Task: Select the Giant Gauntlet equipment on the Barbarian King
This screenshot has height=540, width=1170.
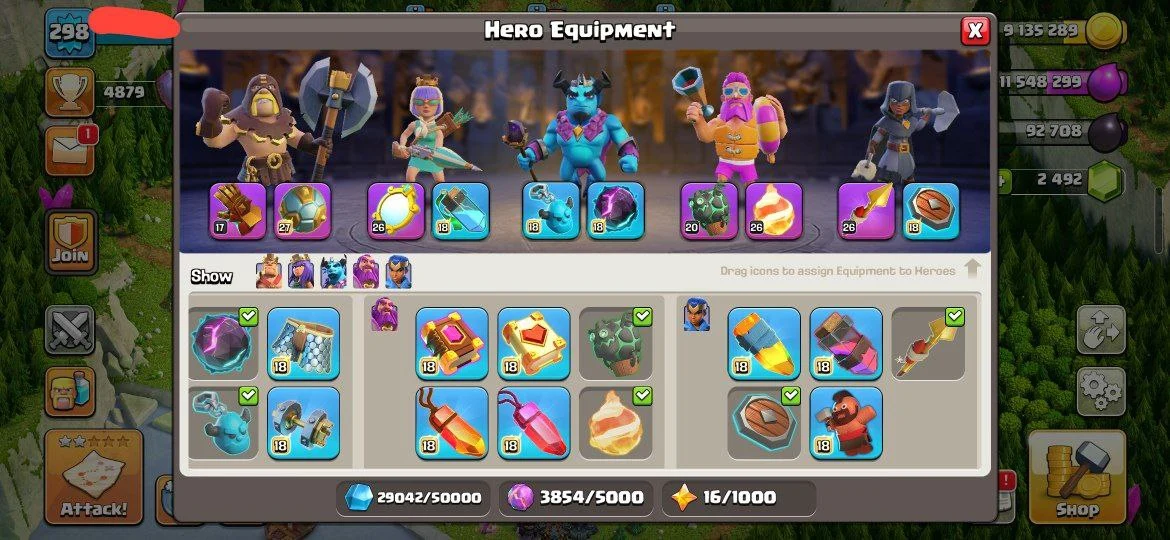Action: pyautogui.click(x=238, y=211)
